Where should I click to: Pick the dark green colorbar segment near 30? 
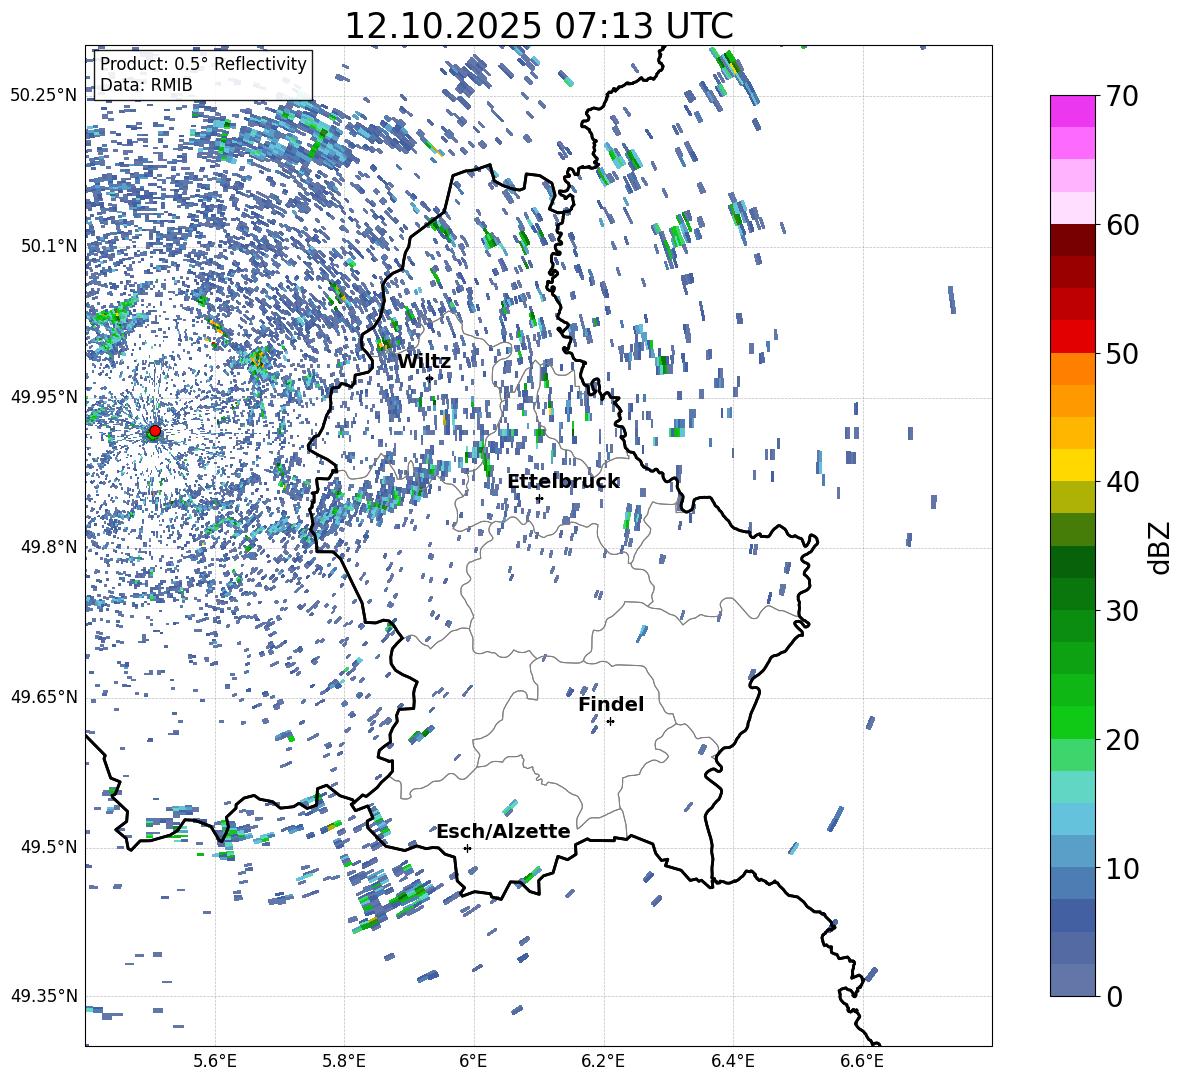click(1073, 594)
